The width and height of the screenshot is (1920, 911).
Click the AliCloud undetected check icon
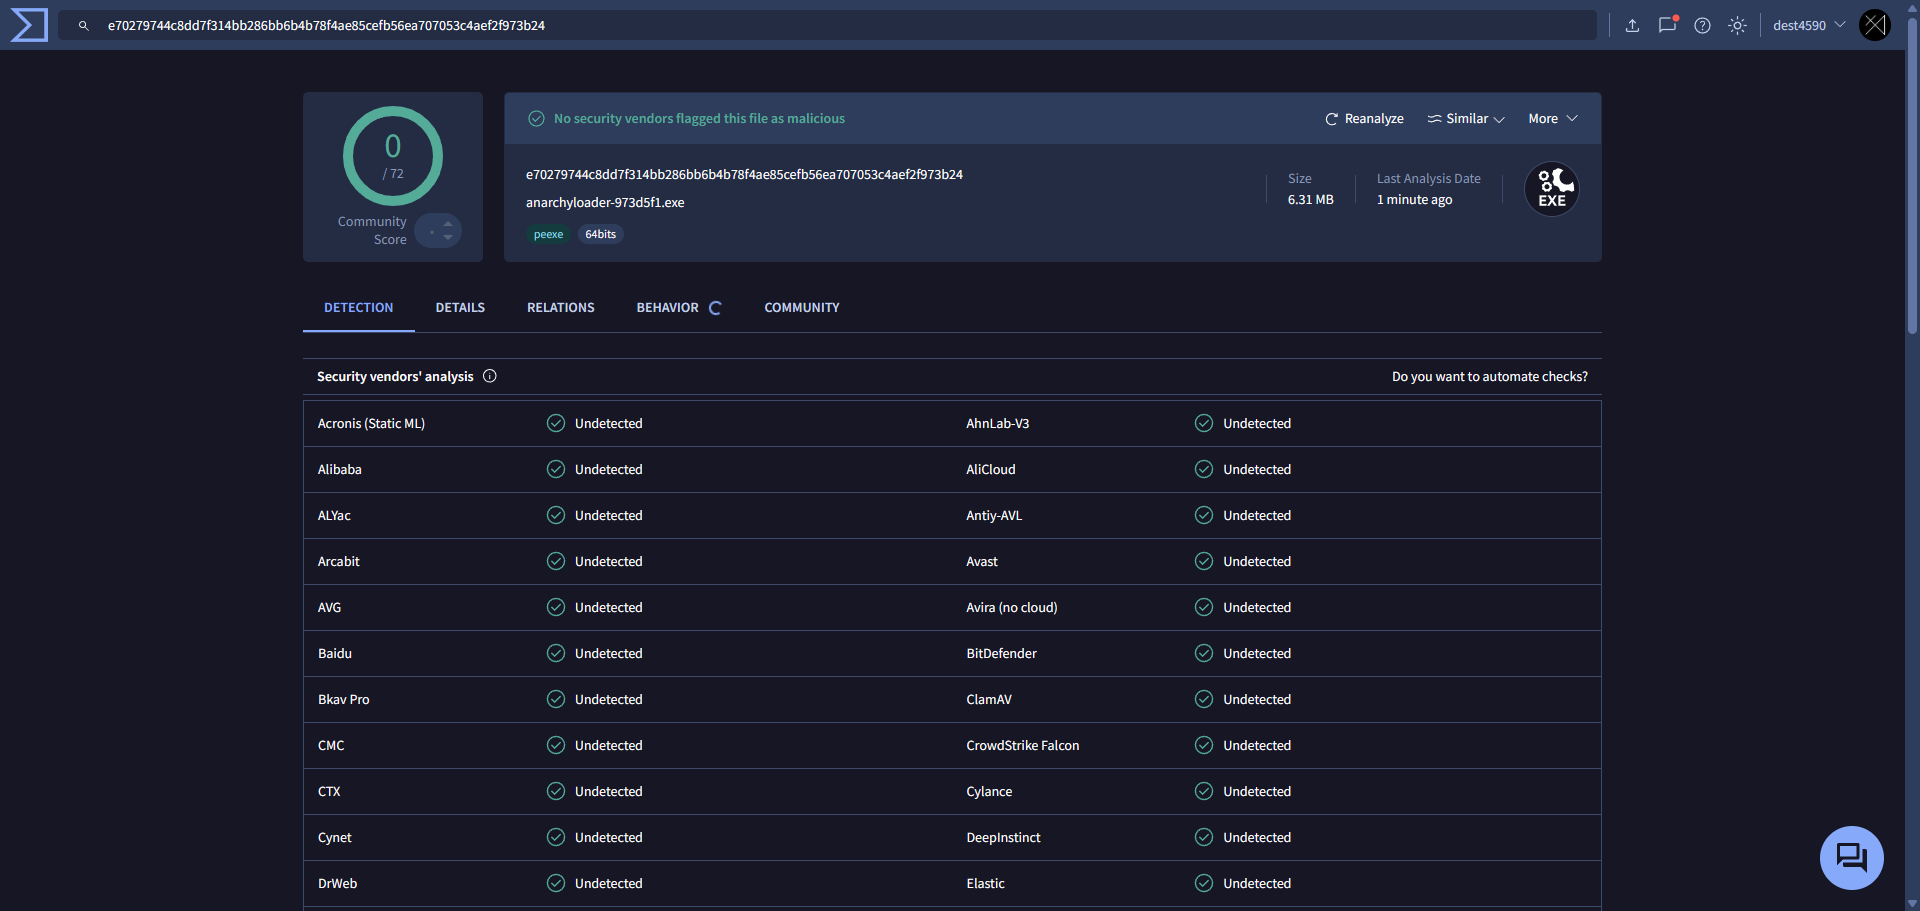(x=1204, y=469)
